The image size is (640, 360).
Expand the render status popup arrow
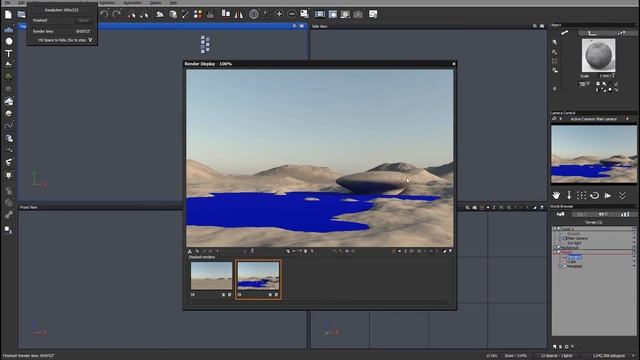[x=90, y=40]
